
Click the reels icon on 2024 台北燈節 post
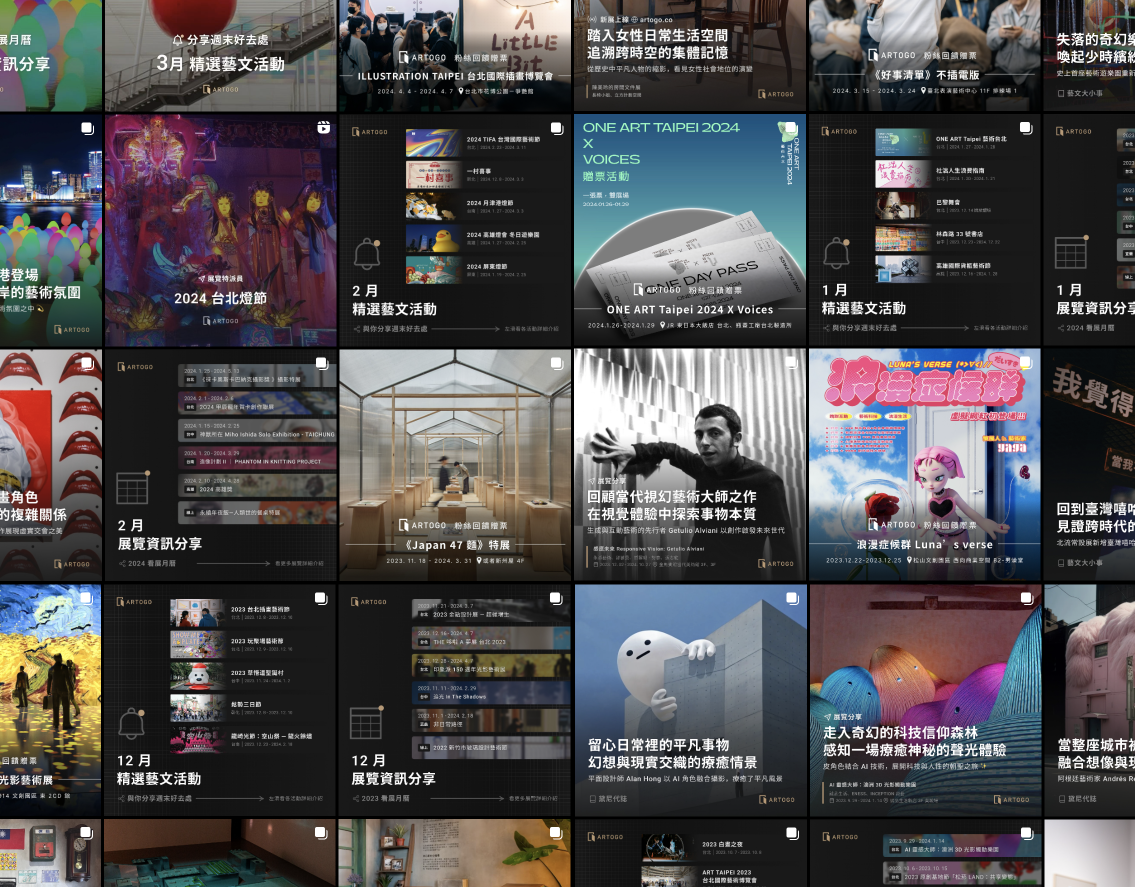[324, 128]
